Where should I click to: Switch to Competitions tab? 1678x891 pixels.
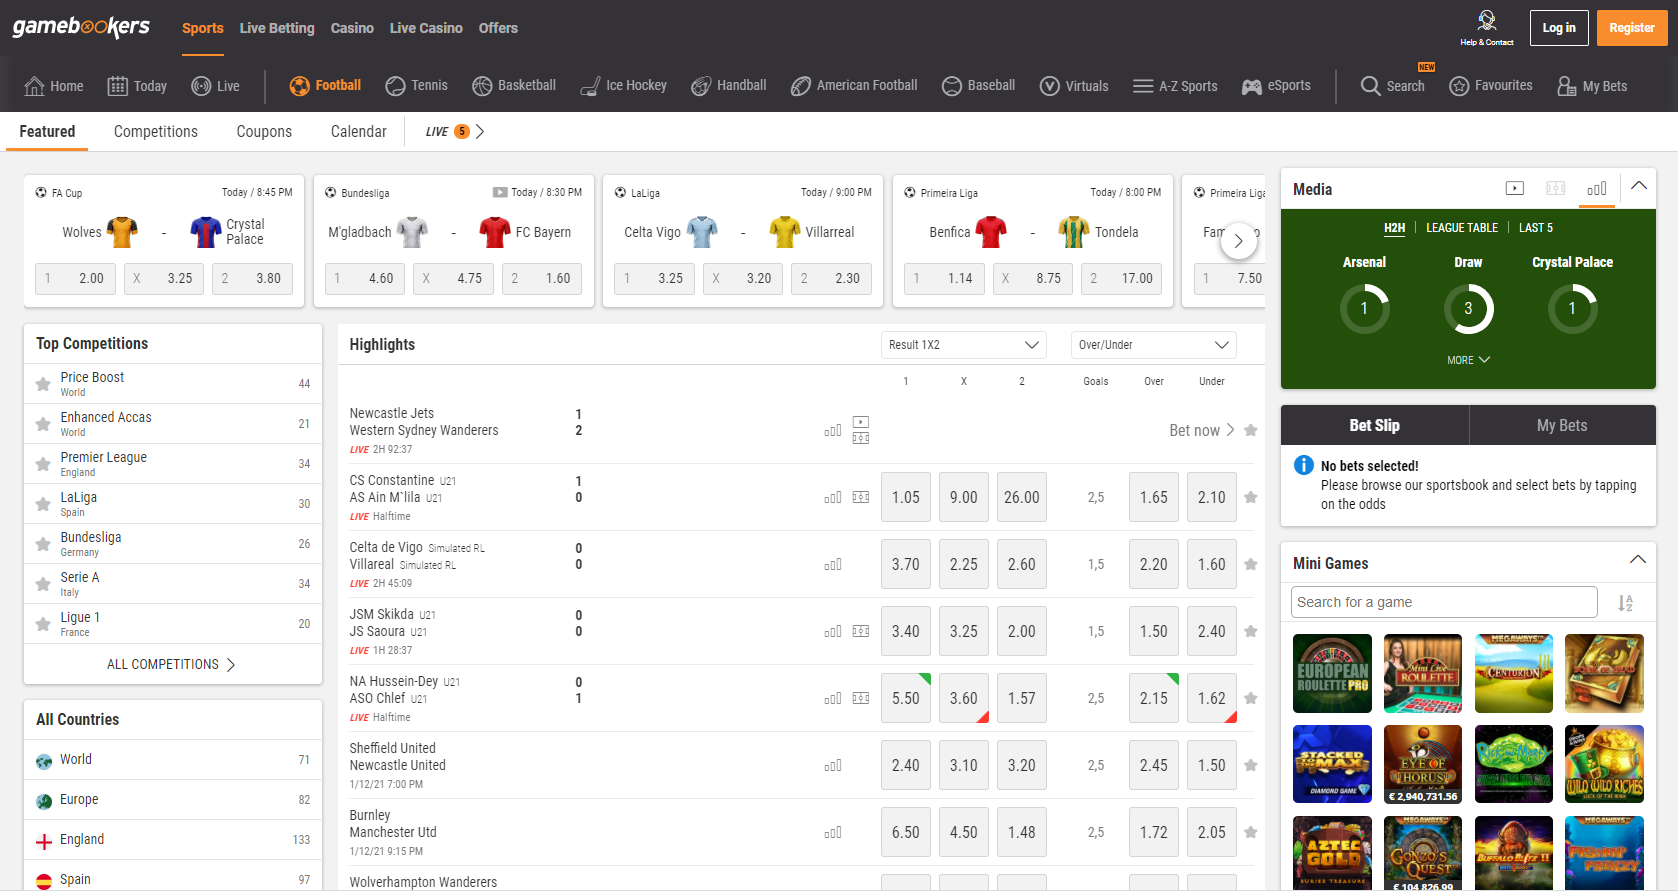click(x=156, y=131)
